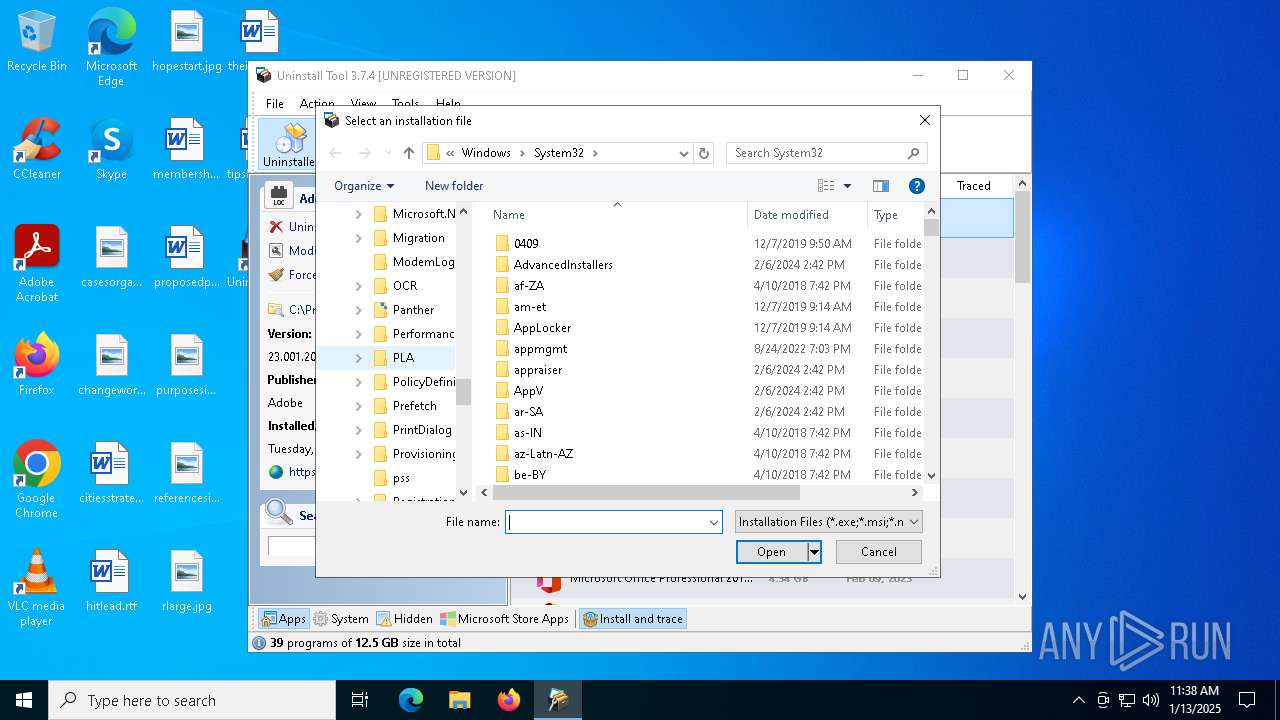Image resolution: width=1280 pixels, height=720 pixels.
Task: Go up one folder level
Action: (x=408, y=153)
